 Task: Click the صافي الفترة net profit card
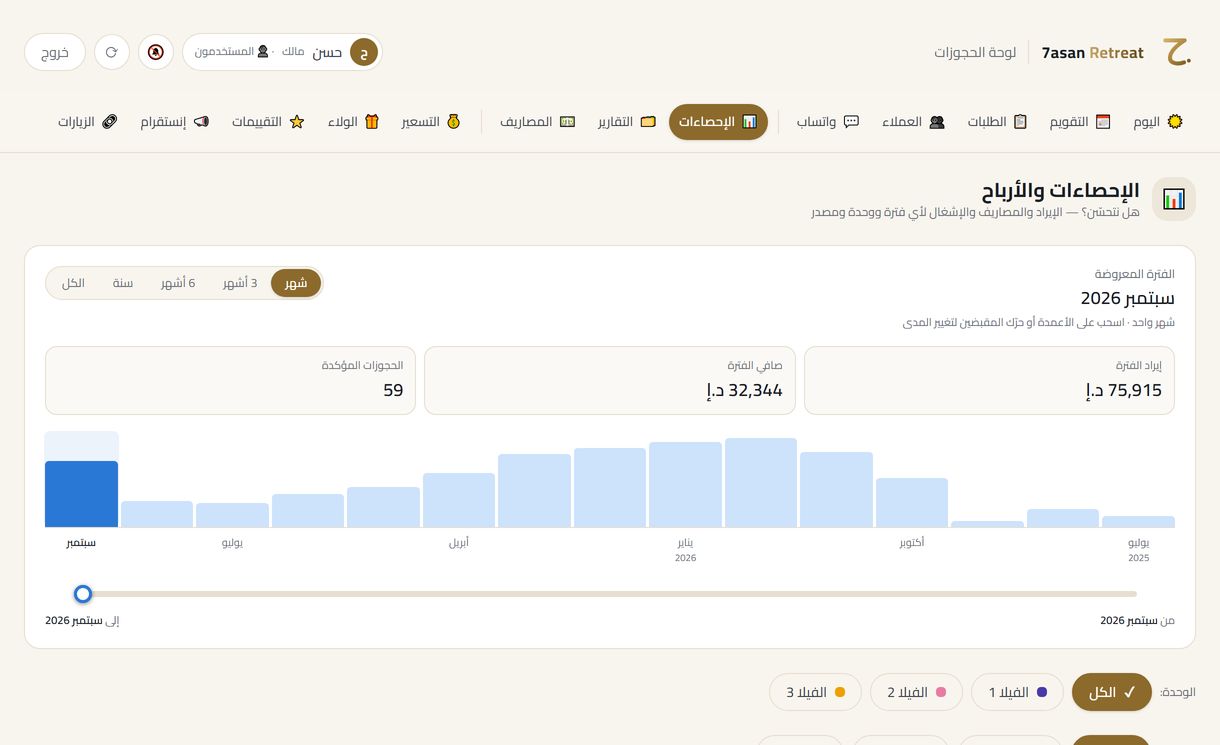click(610, 380)
